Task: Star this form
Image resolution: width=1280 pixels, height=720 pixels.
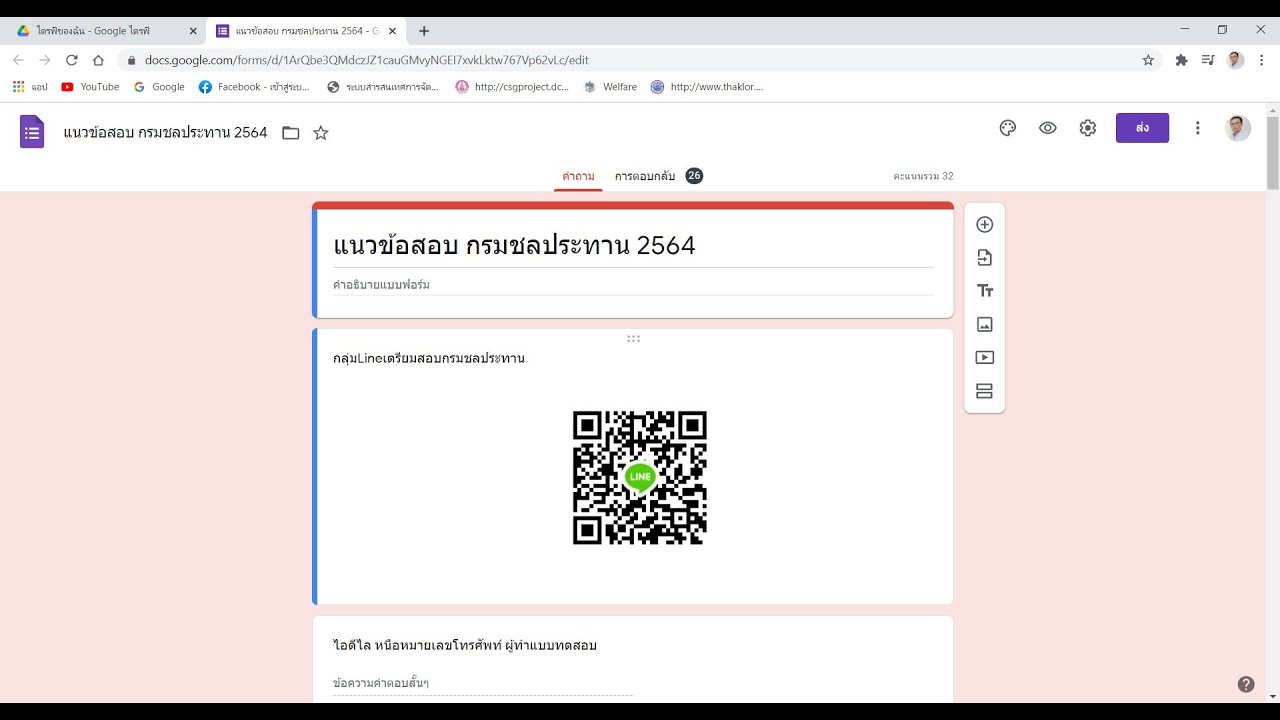Action: pyautogui.click(x=321, y=133)
